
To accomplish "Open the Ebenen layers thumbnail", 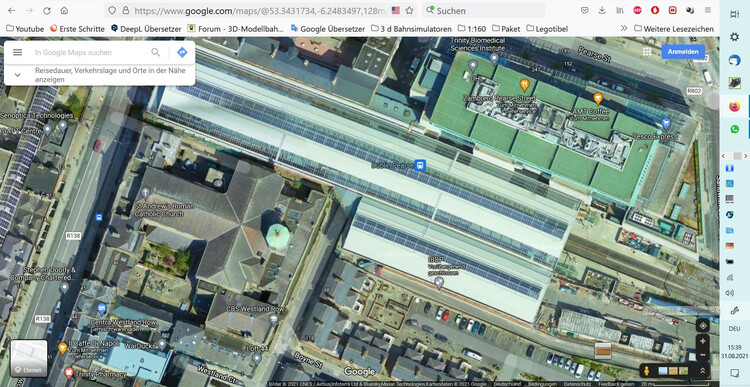I will [29, 358].
